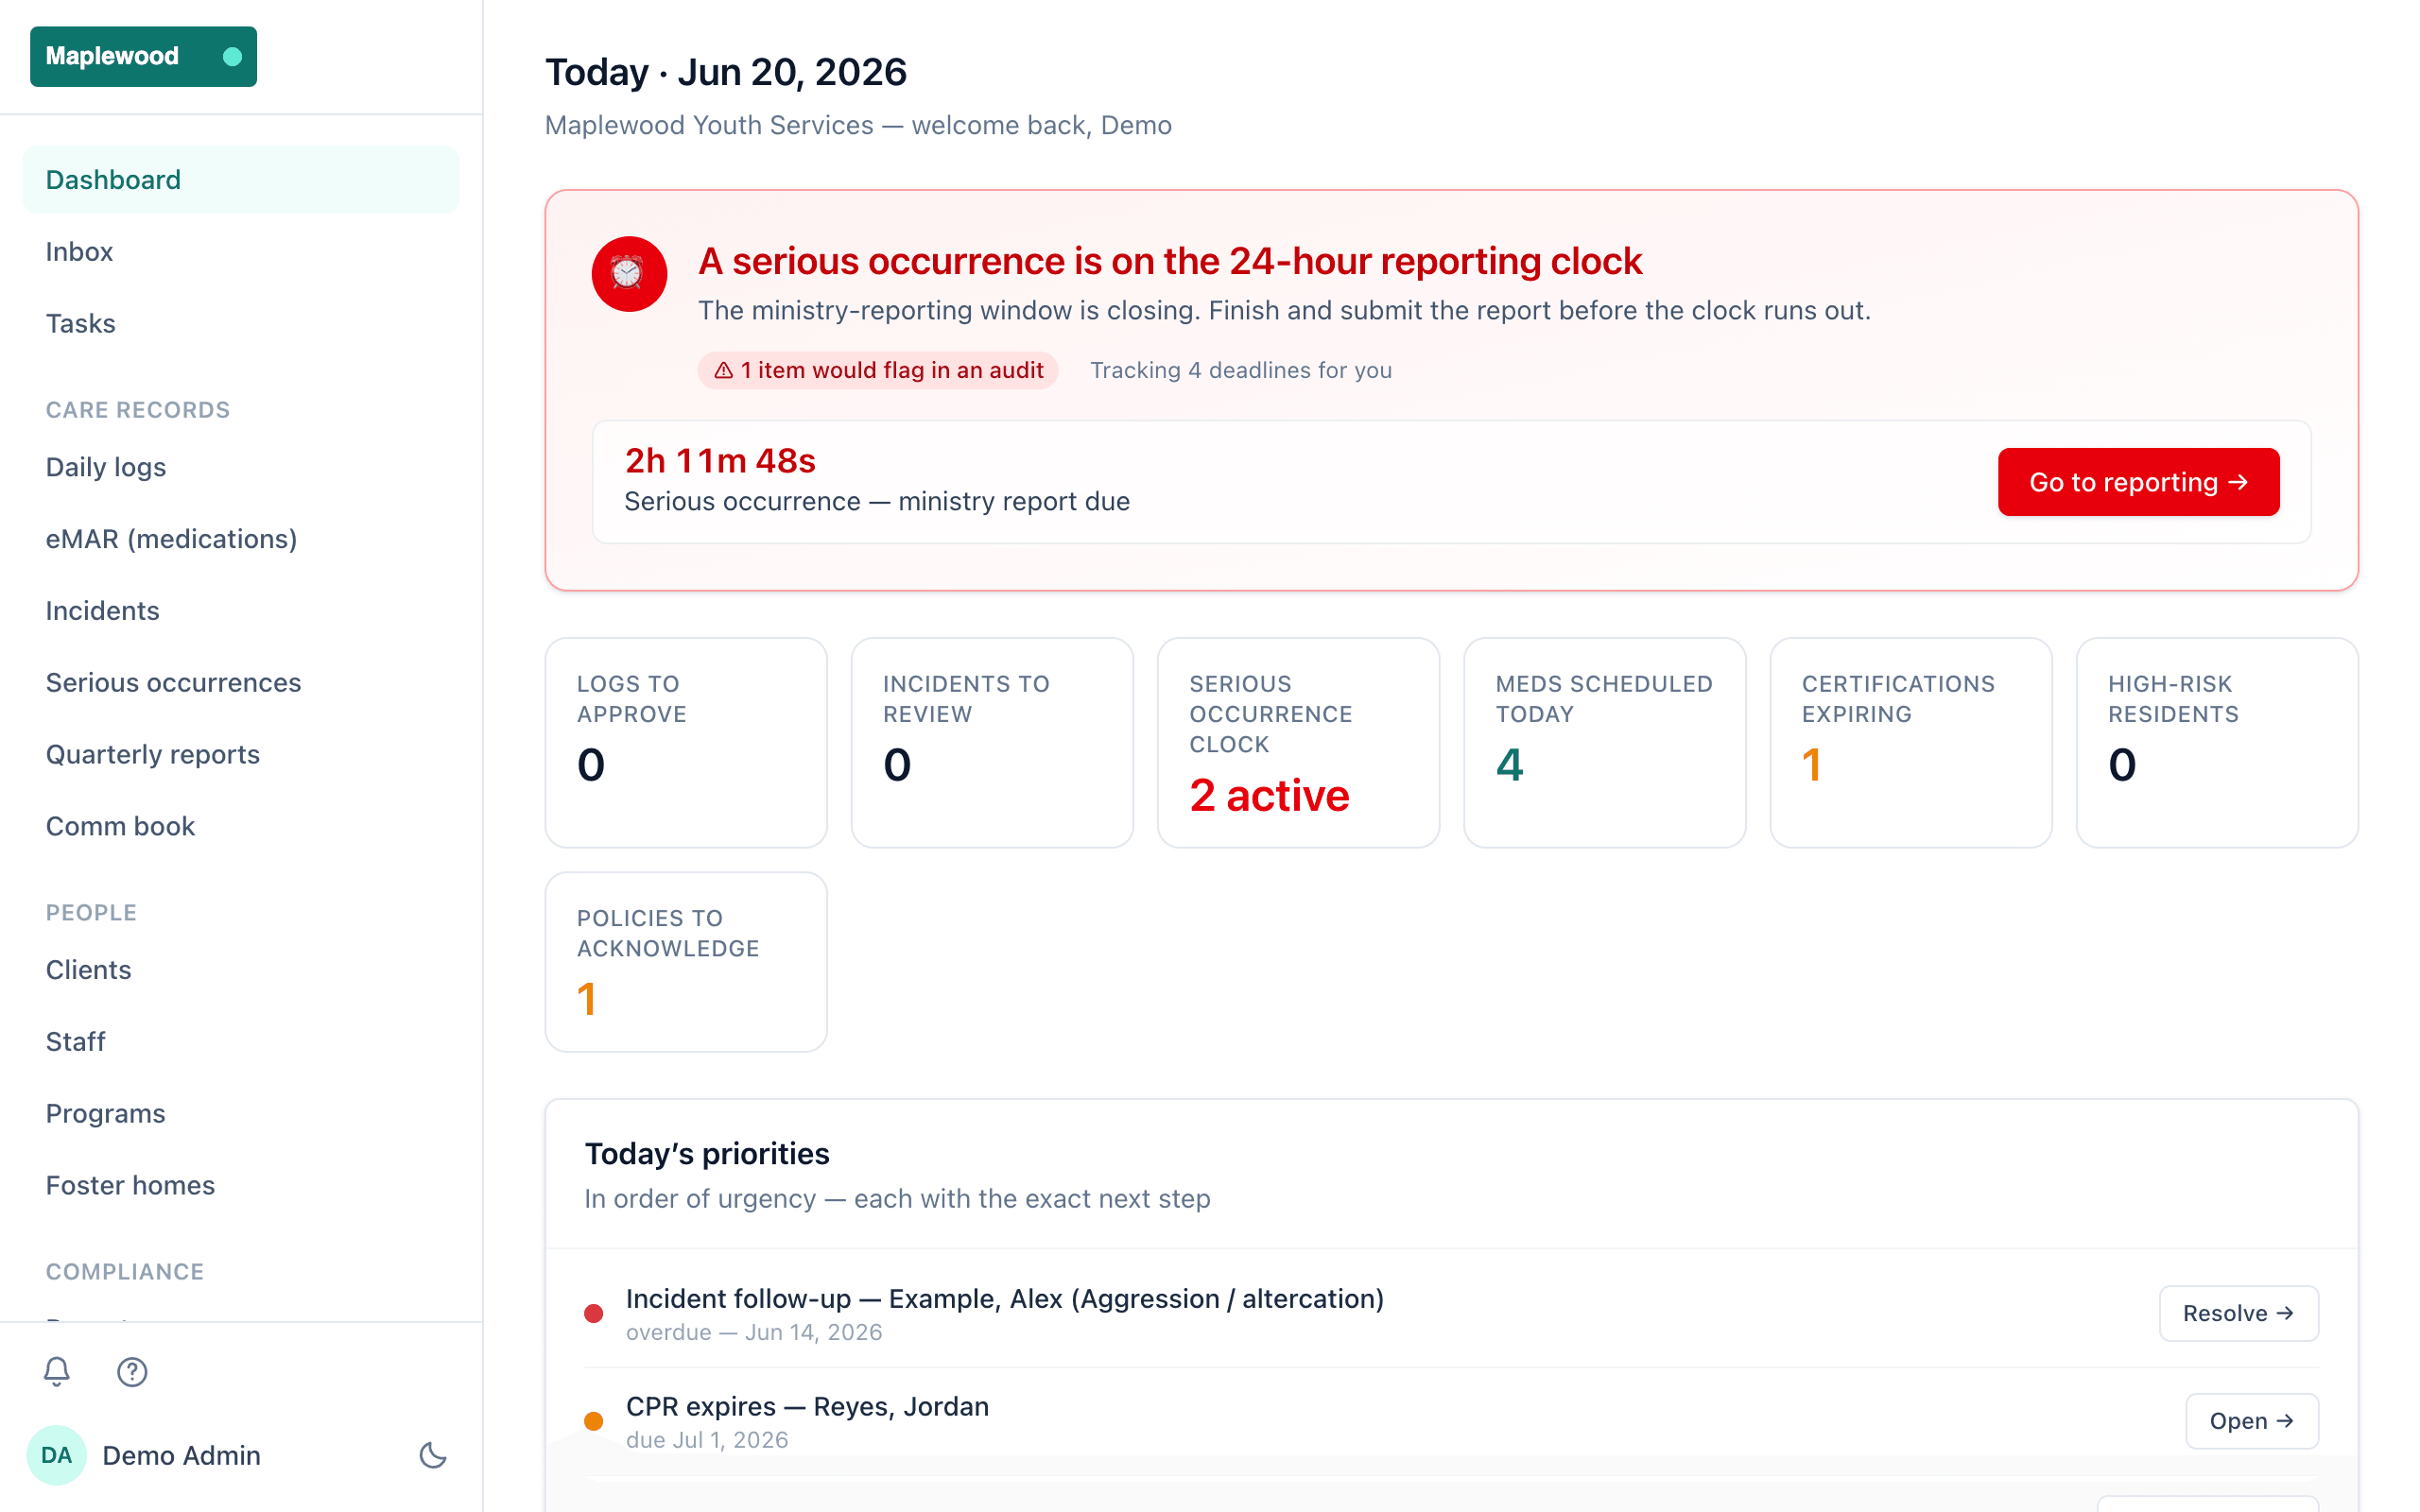2420x1512 pixels.
Task: Go to Tasks in the sidebar
Action: (241, 323)
